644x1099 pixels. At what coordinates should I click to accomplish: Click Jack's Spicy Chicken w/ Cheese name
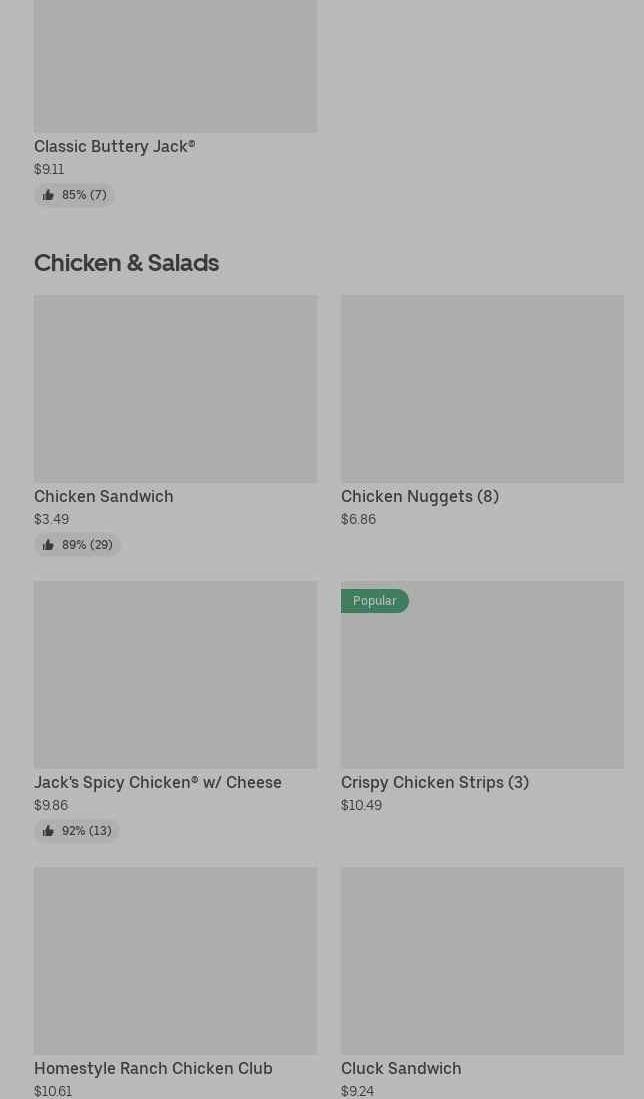[x=158, y=782]
